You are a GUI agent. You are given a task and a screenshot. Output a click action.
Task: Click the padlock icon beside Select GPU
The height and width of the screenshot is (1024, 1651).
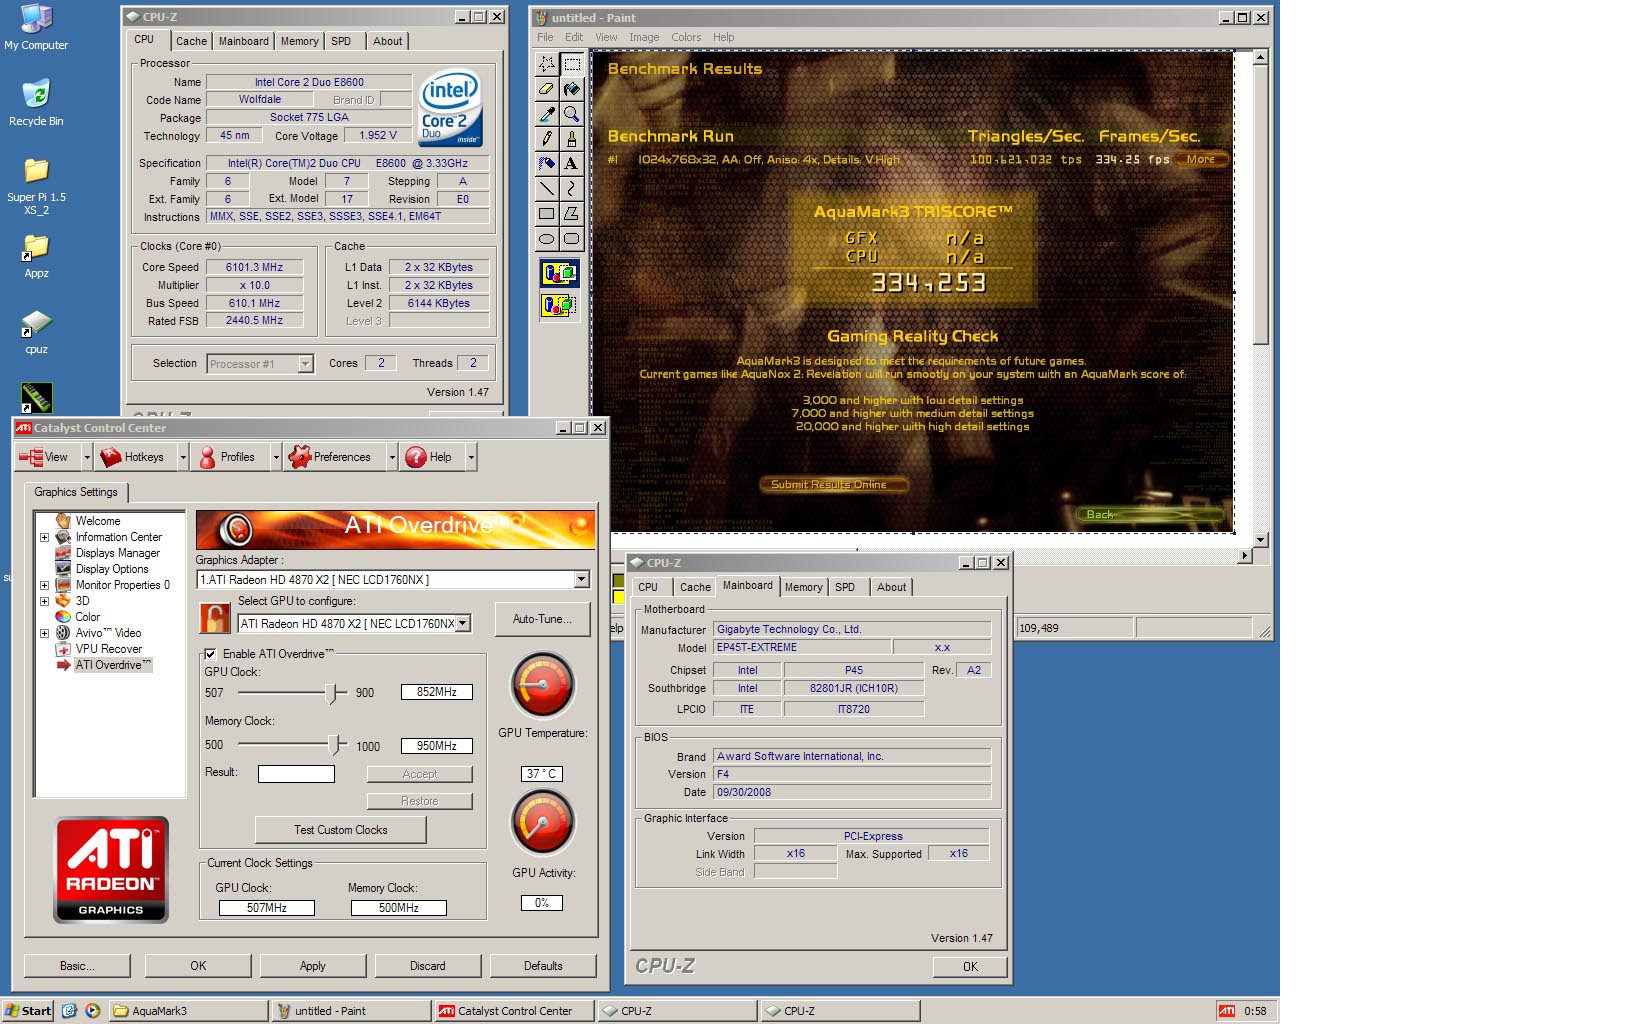coord(215,618)
